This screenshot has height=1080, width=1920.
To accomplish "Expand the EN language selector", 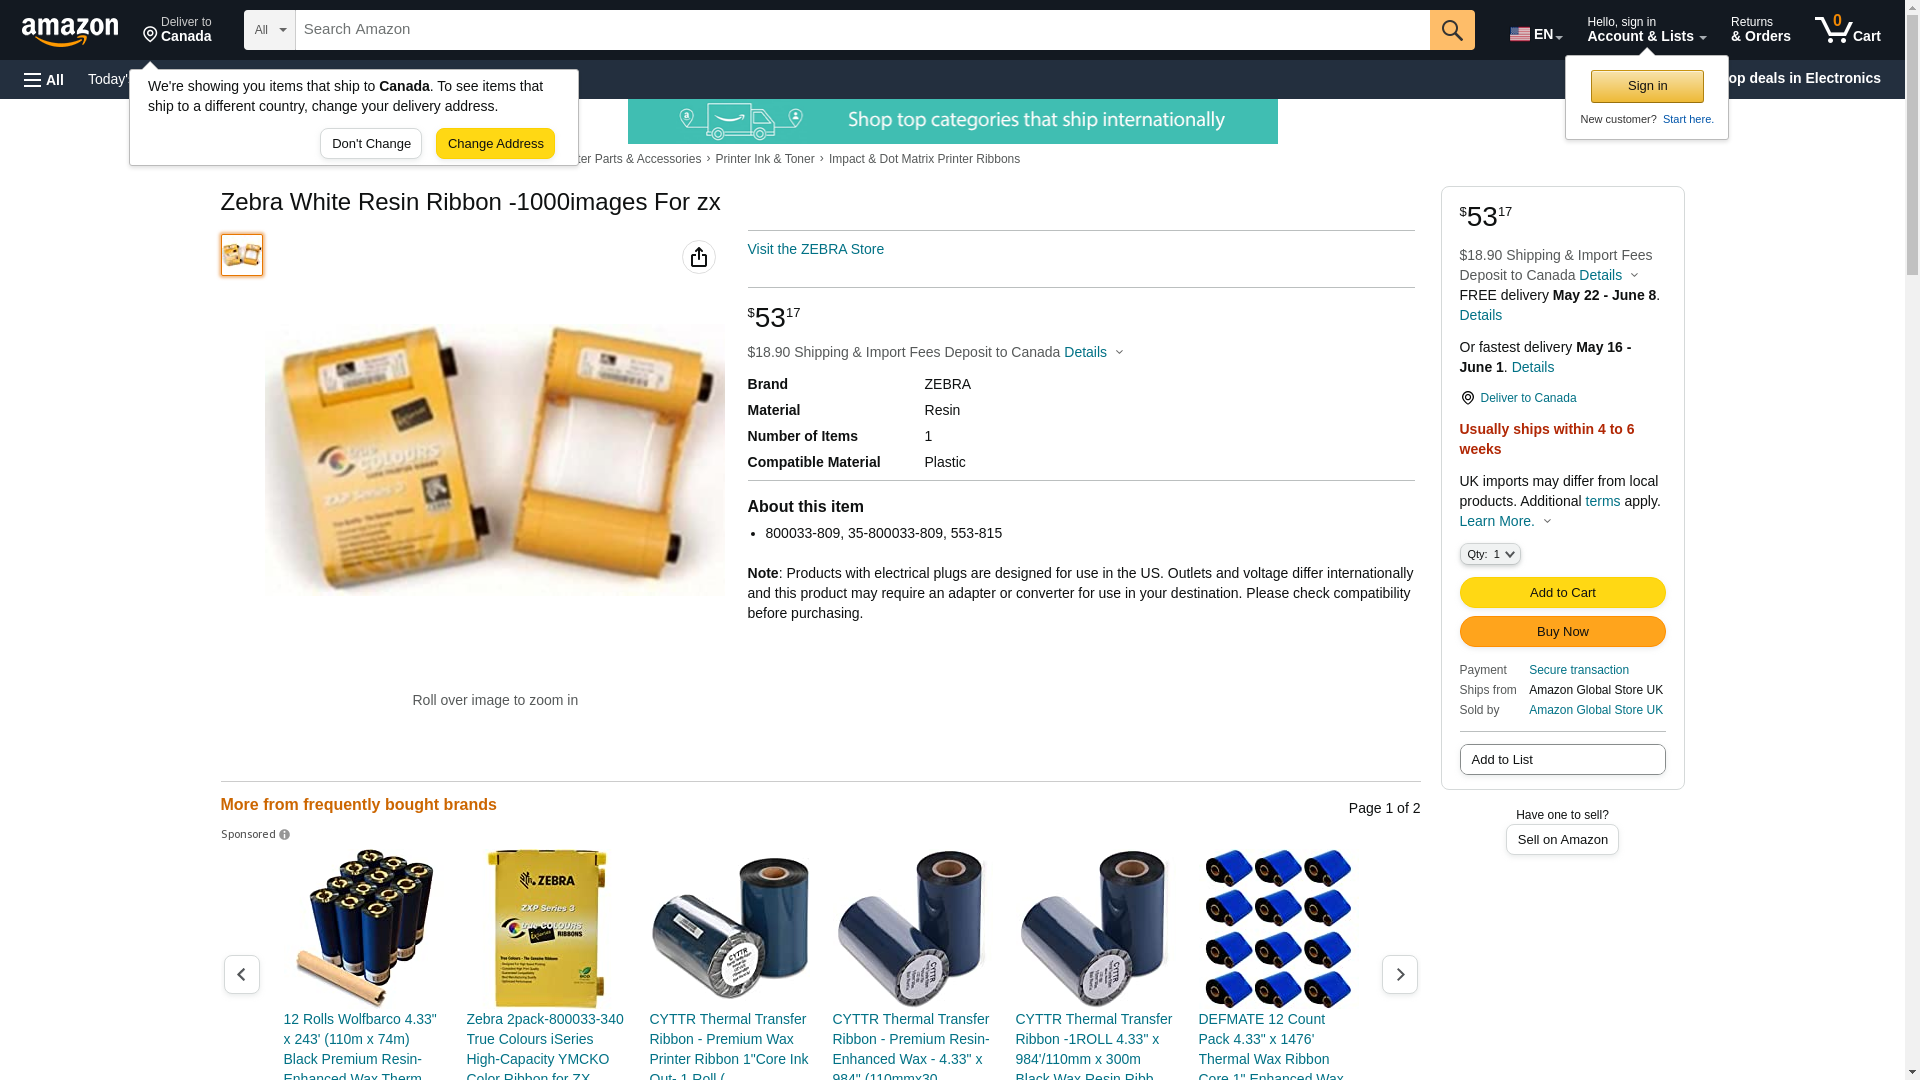I will click(x=1536, y=33).
